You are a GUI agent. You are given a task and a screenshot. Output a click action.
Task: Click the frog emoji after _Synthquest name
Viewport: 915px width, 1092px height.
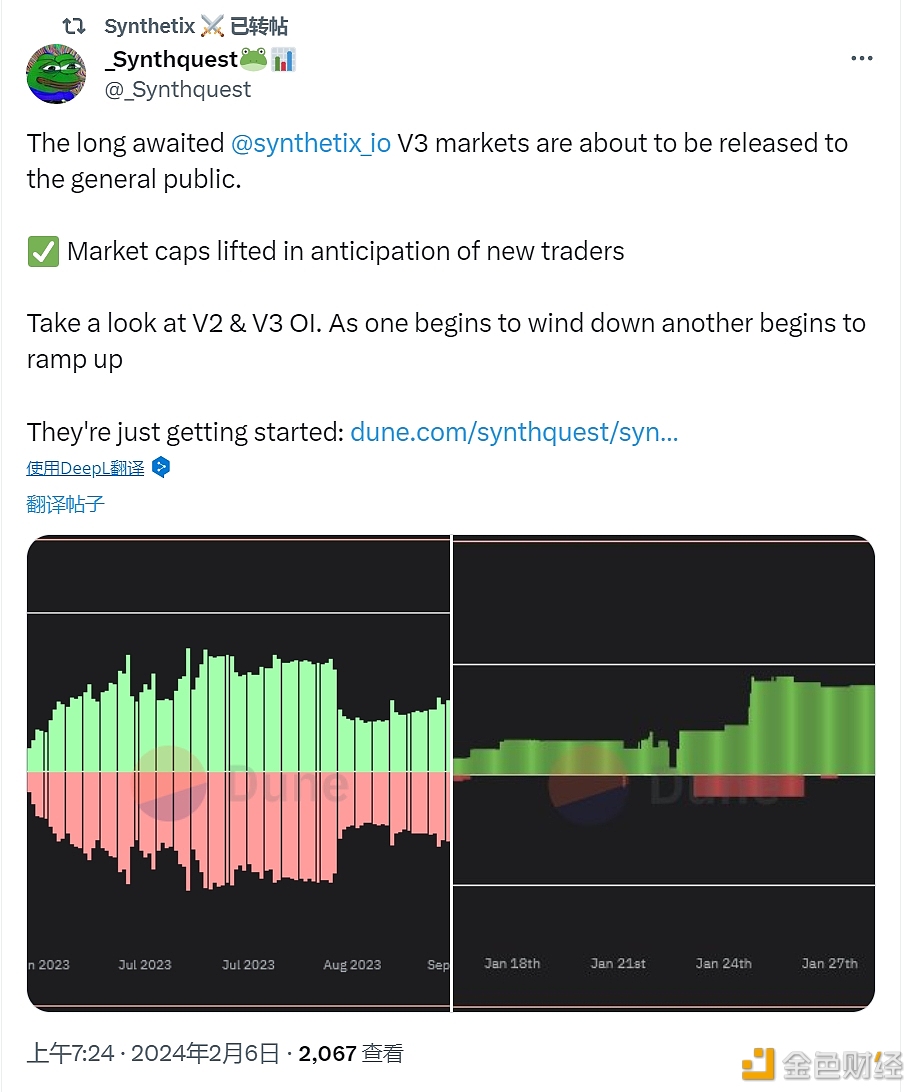tap(253, 59)
